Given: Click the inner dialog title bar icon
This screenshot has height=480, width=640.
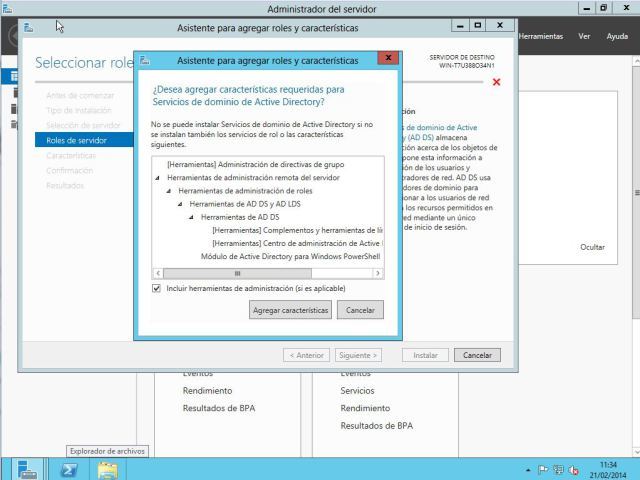Looking at the screenshot, I should (144, 60).
